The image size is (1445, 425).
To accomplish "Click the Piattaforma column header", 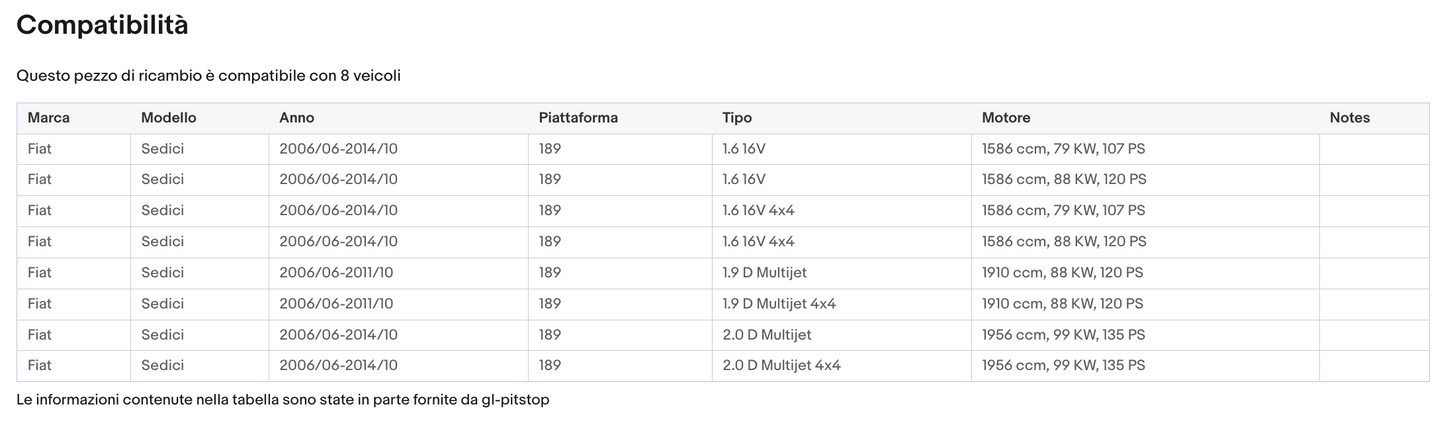I will (x=578, y=118).
